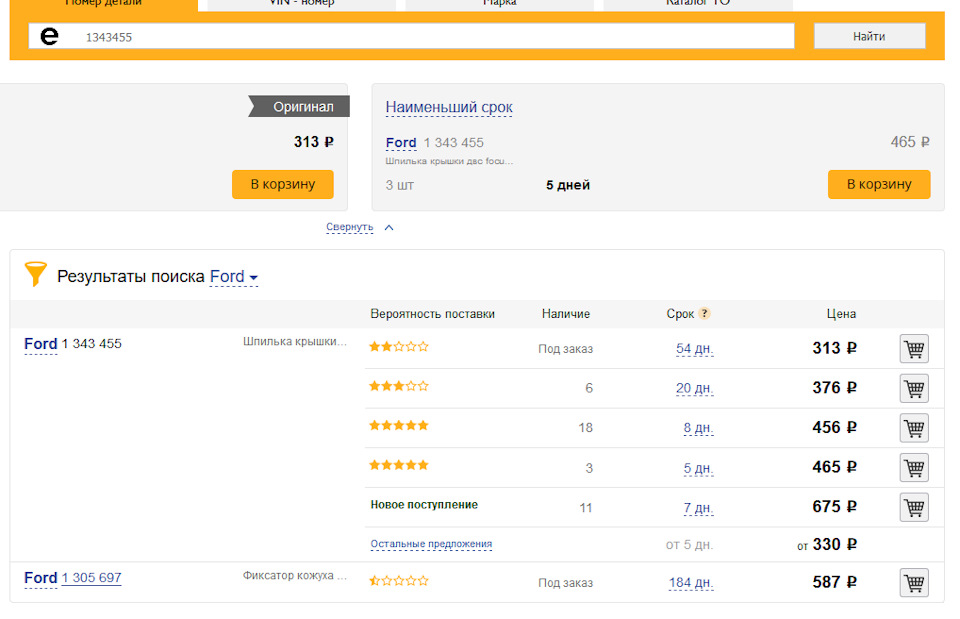Click the part number search field
Viewport: 960px width, 619px height.
pyautogui.click(x=430, y=37)
